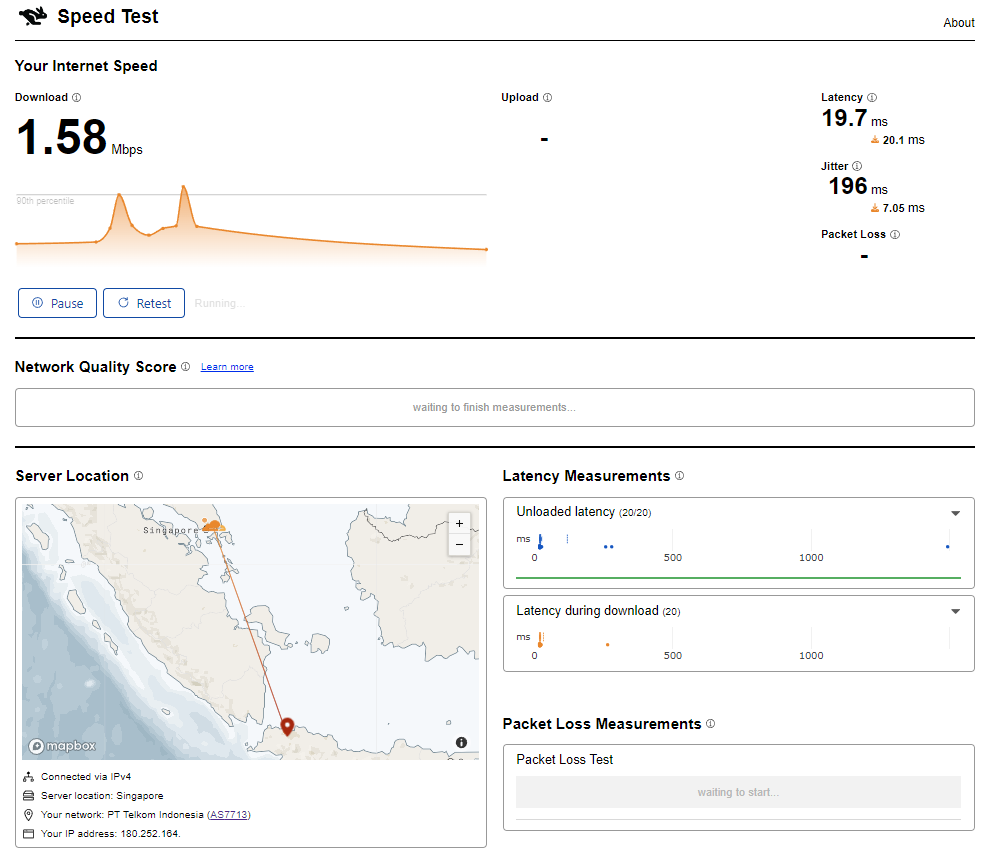This screenshot has height=852, width=997.
Task: Click the Jitter info icon
Action: (857, 166)
